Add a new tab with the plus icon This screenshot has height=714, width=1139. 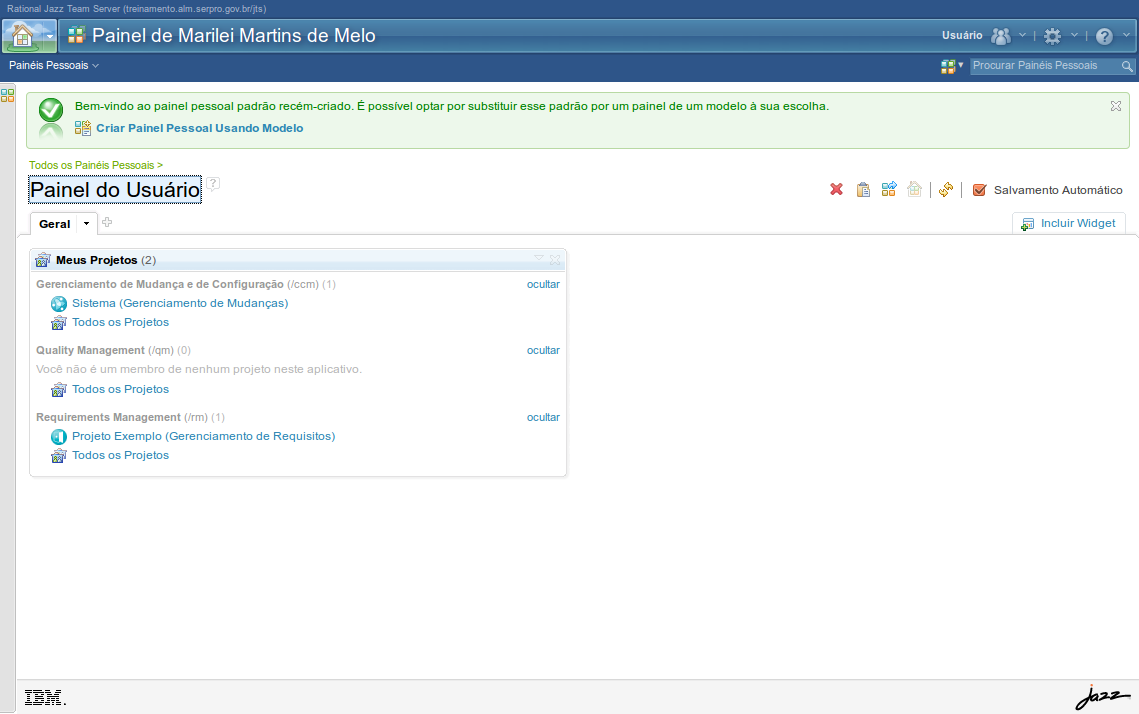107,222
